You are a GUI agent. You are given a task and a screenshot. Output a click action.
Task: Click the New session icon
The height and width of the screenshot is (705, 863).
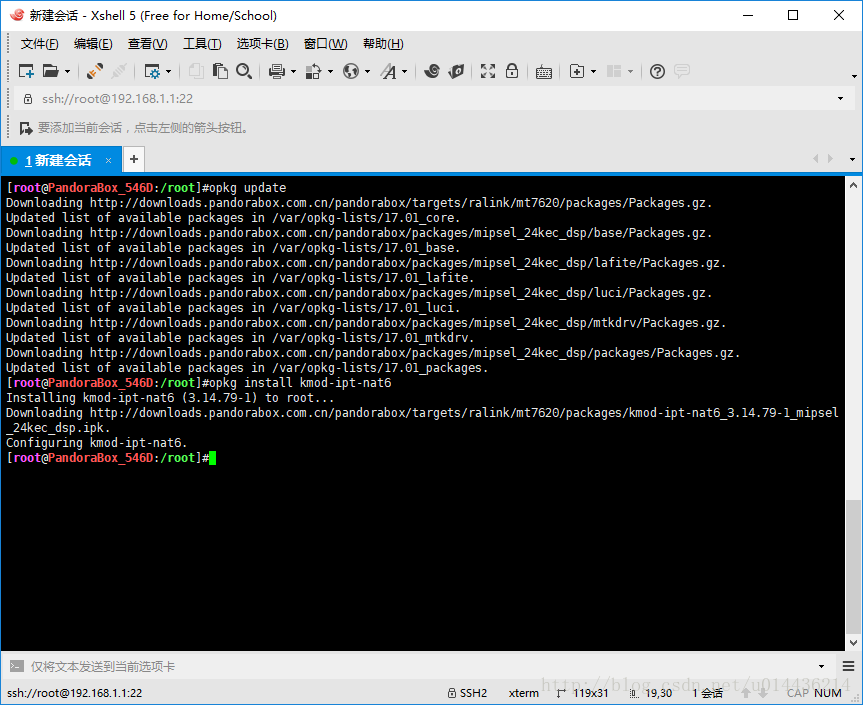(x=26, y=71)
